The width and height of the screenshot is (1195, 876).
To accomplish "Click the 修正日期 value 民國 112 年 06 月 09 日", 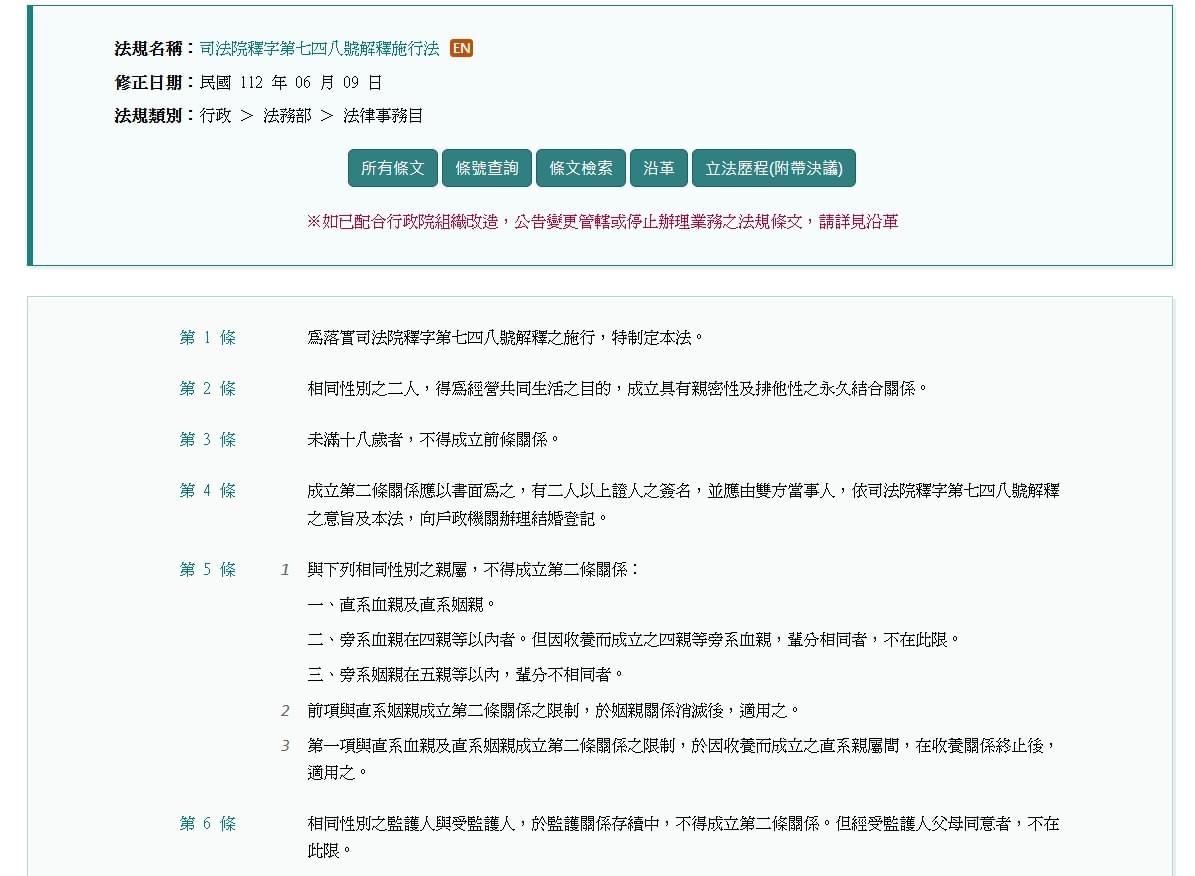I will pos(290,82).
